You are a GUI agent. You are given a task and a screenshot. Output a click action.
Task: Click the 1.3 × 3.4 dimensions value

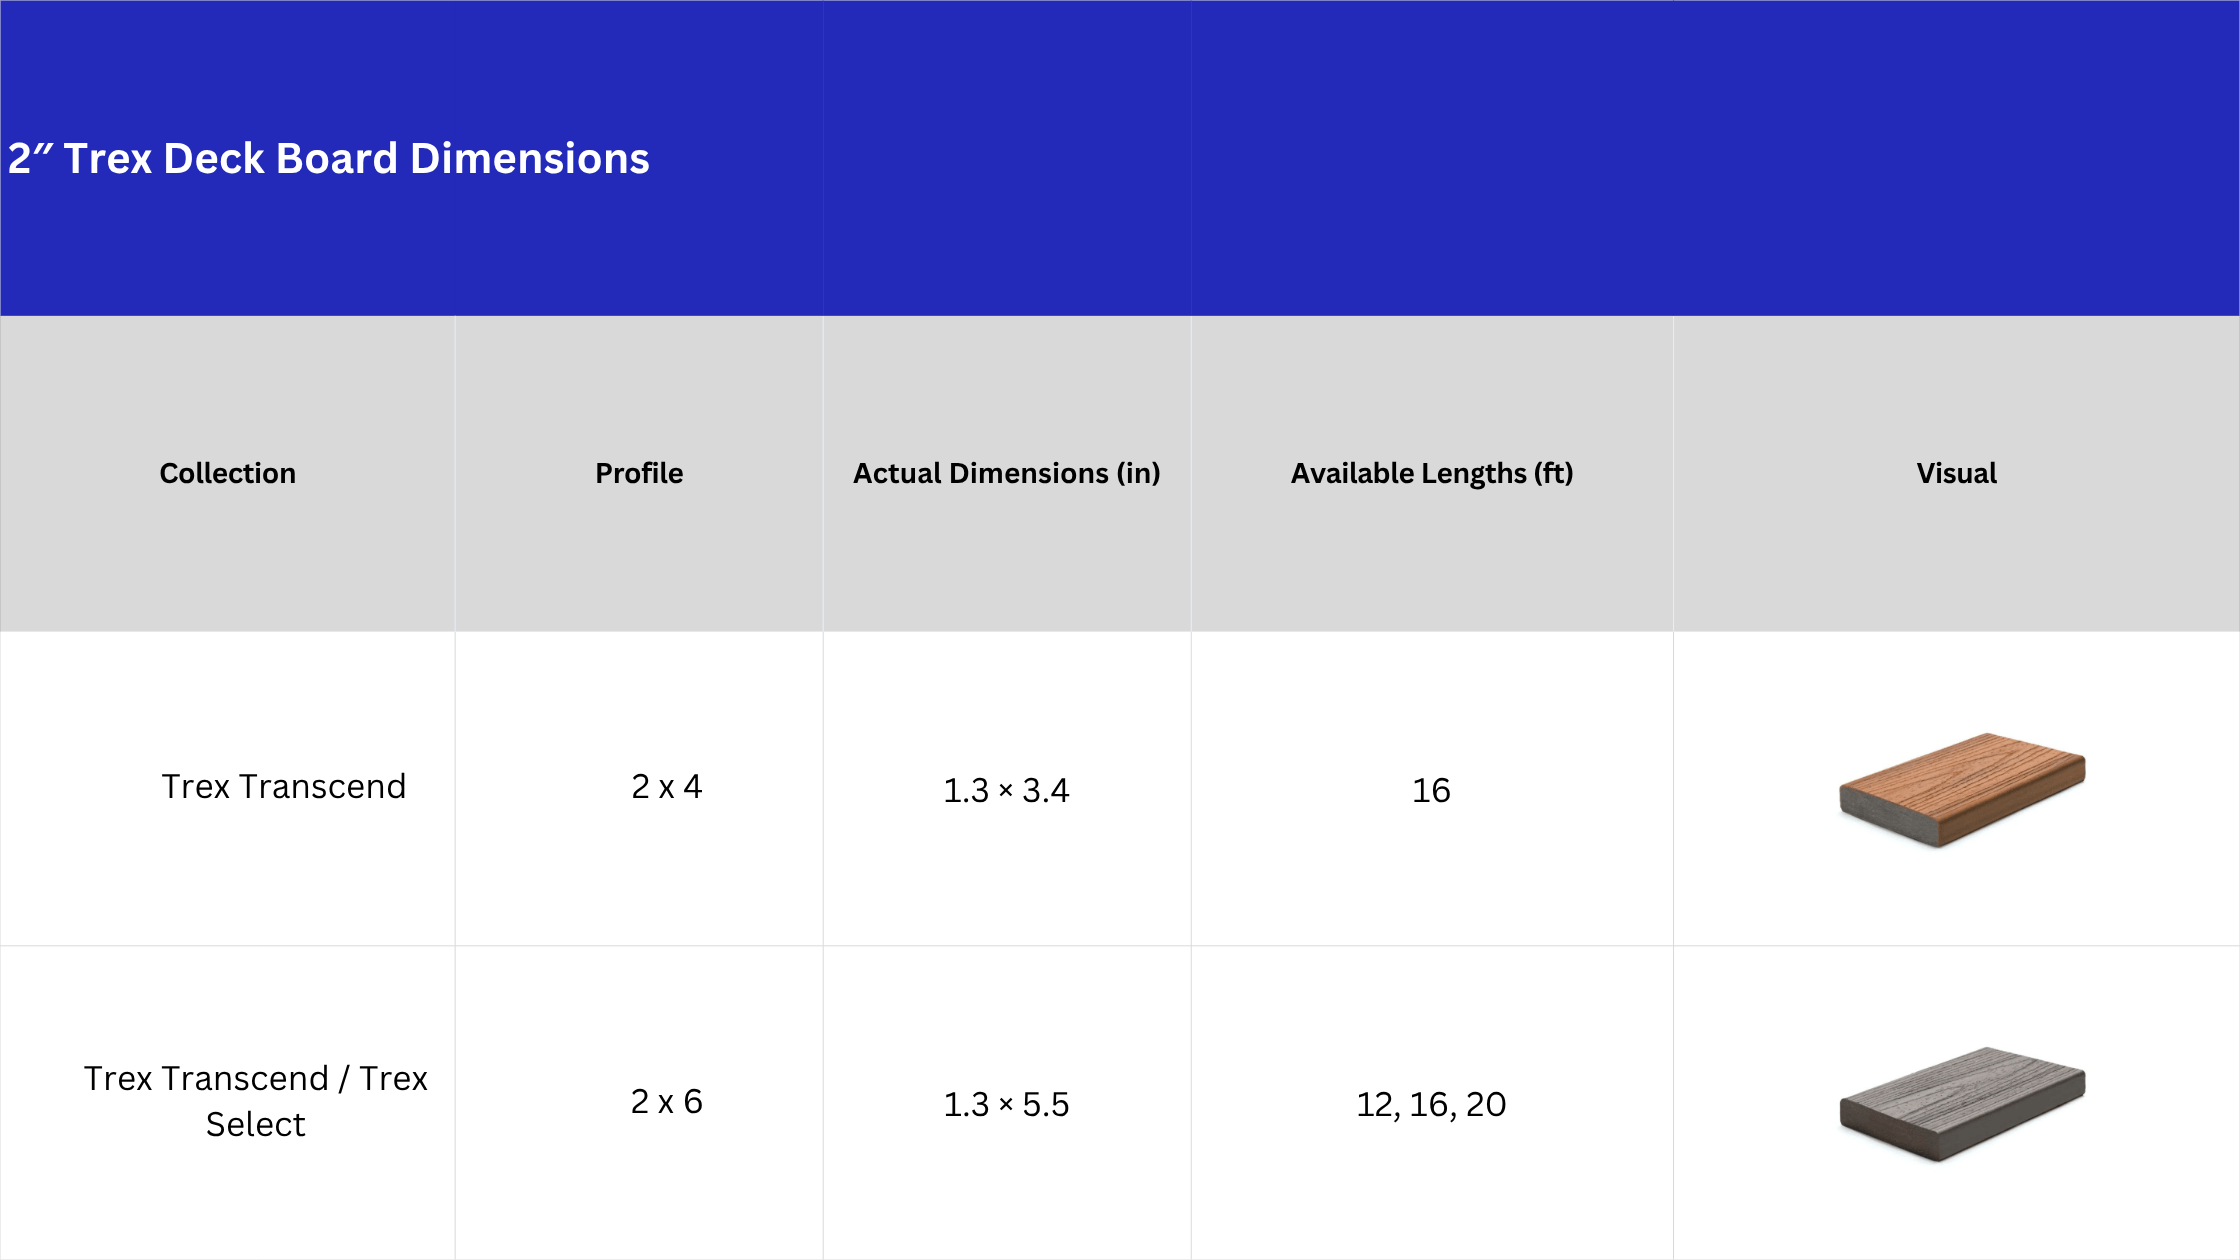[1006, 791]
